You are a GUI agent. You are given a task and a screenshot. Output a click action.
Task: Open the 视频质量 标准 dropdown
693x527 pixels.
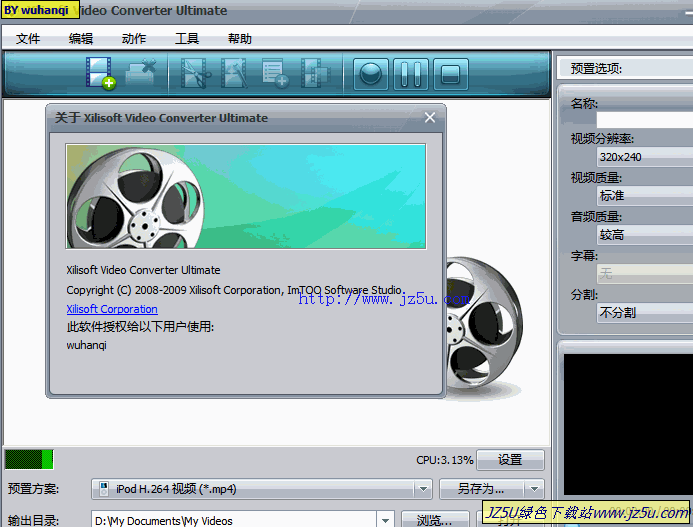click(645, 195)
